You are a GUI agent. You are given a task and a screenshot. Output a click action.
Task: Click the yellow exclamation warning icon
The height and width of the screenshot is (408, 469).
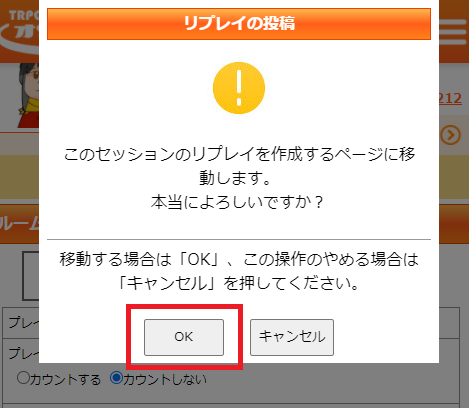coord(239,88)
